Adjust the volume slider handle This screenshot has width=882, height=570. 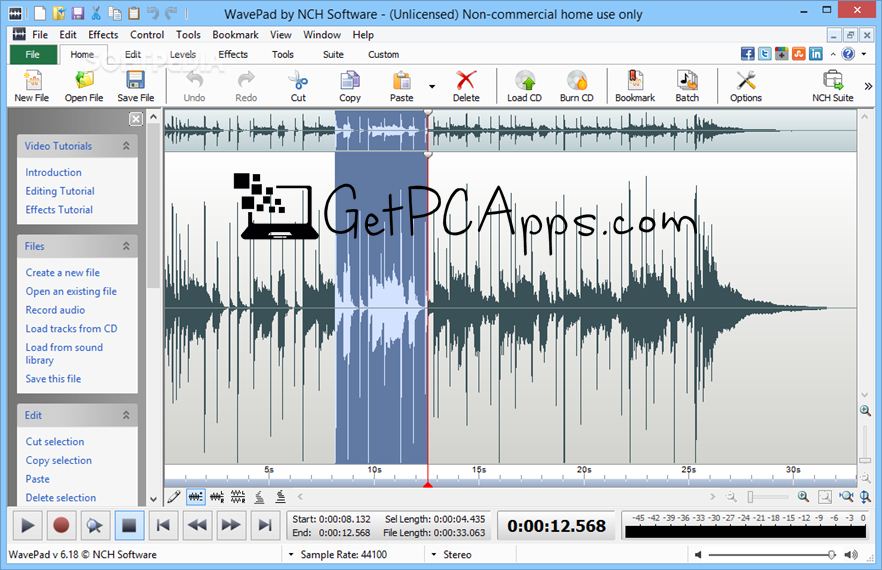831,555
